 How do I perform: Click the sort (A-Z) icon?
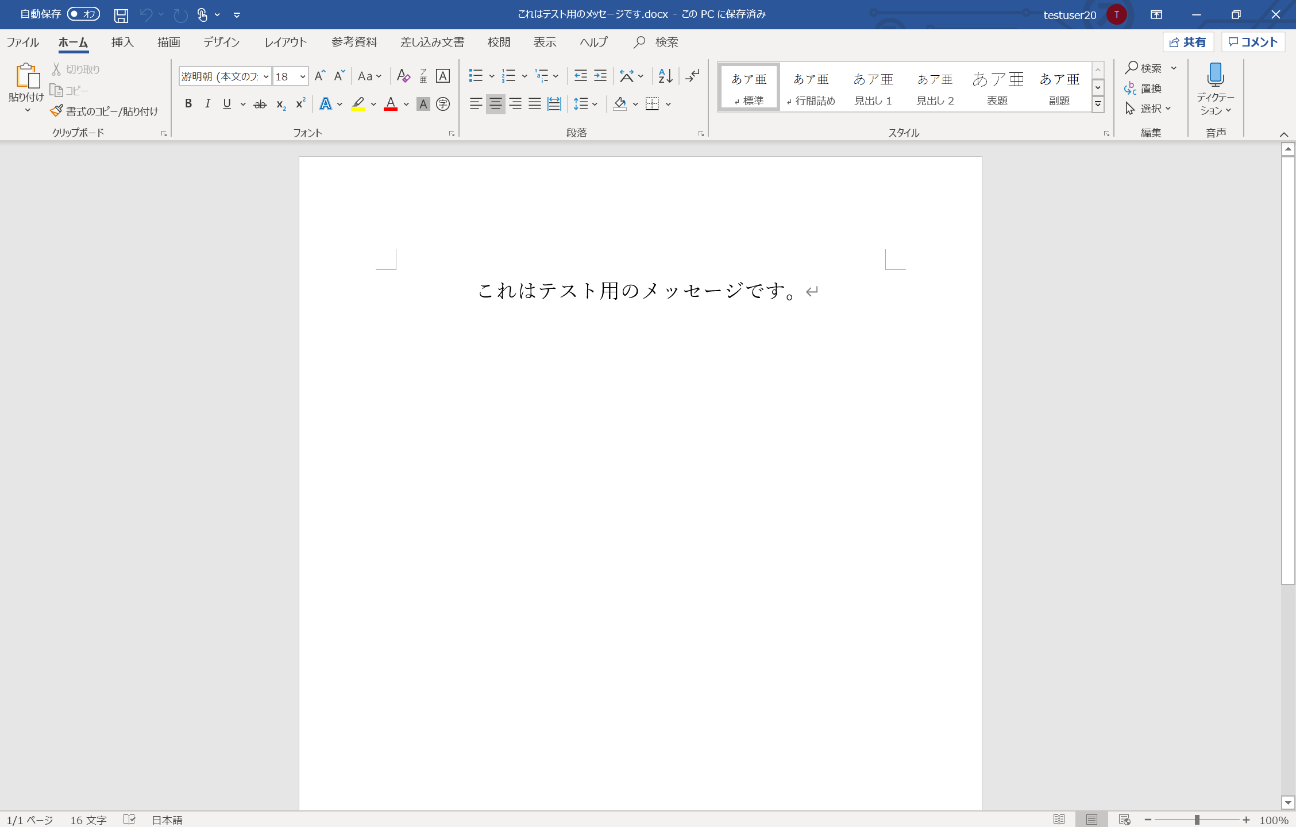pyautogui.click(x=666, y=76)
